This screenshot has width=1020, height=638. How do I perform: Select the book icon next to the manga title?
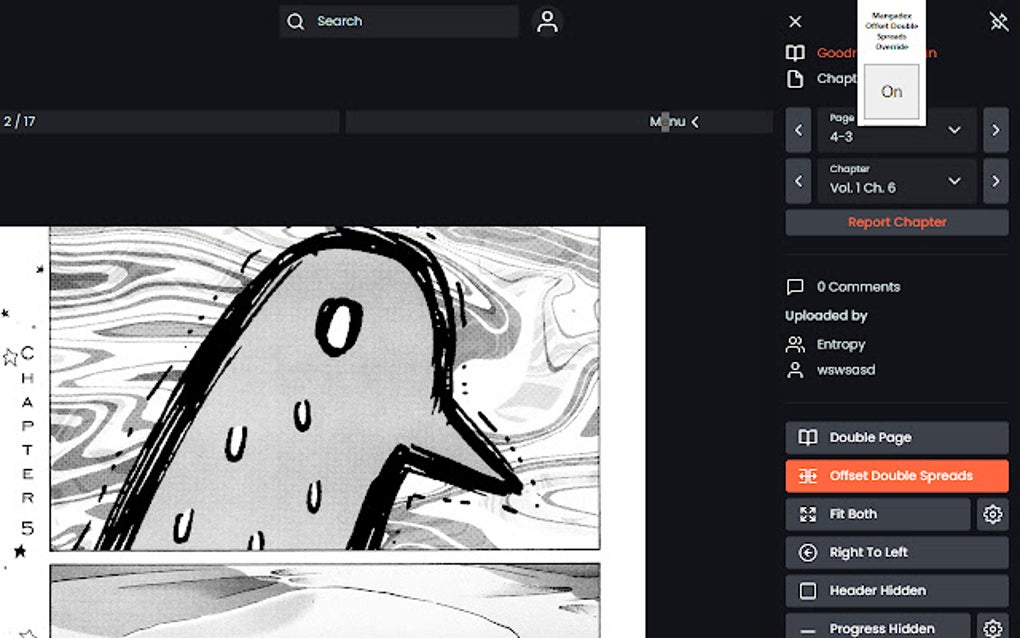795,52
